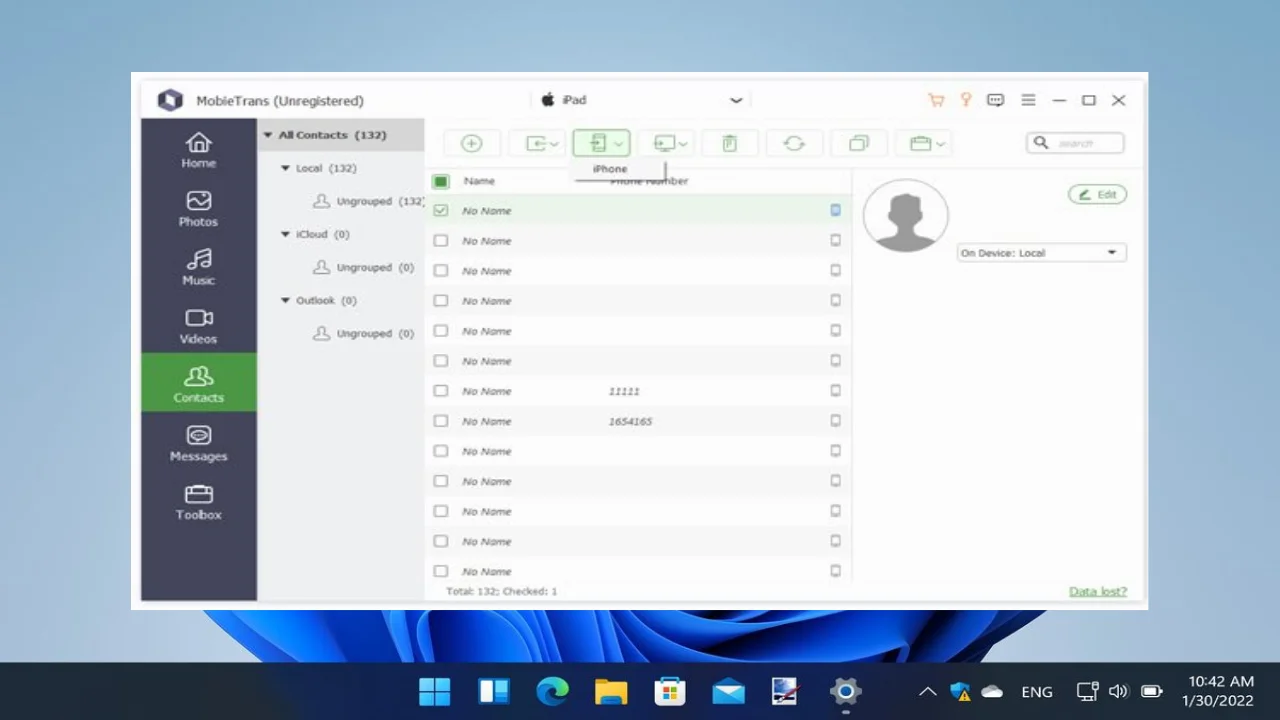Open the taskbar clock and date
The image size is (1280, 720).
click(x=1217, y=691)
